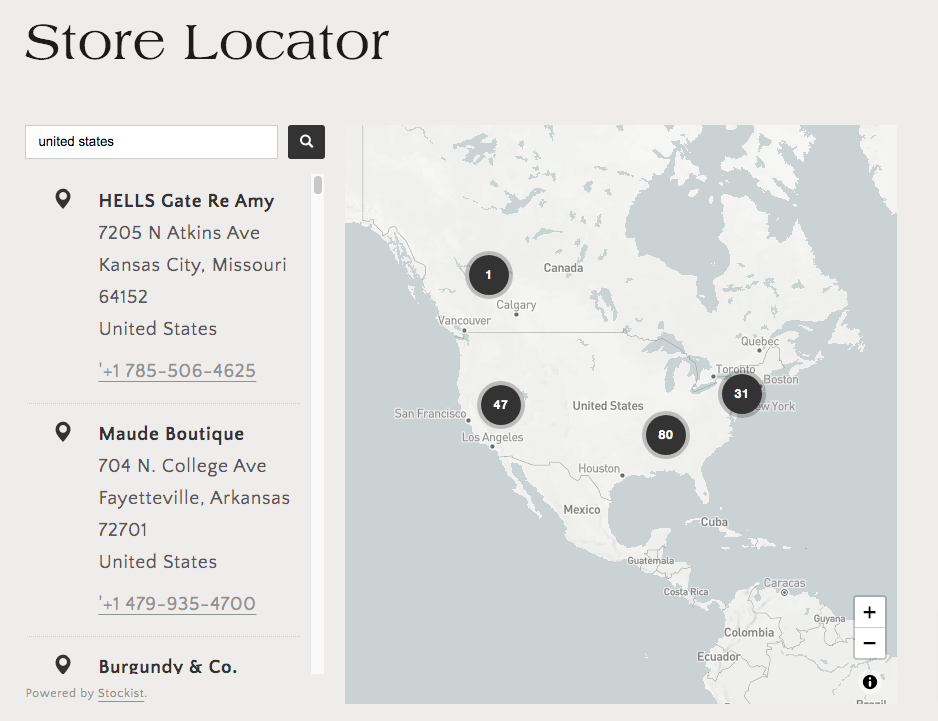Click the single-store marker near Calgary
This screenshot has width=938, height=721.
point(488,275)
